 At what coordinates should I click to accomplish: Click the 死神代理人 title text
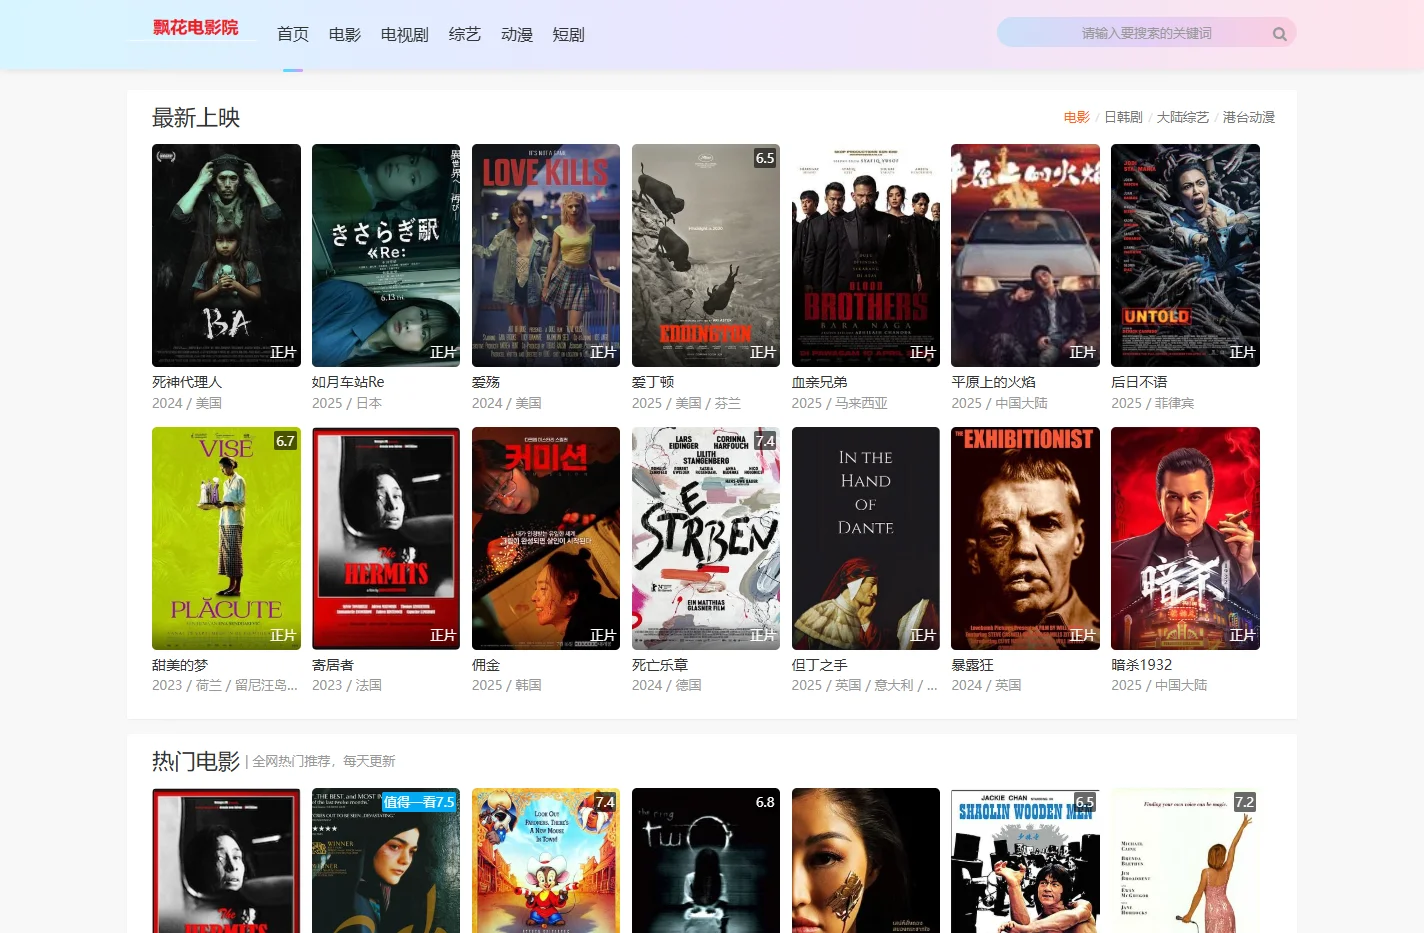[x=187, y=382]
